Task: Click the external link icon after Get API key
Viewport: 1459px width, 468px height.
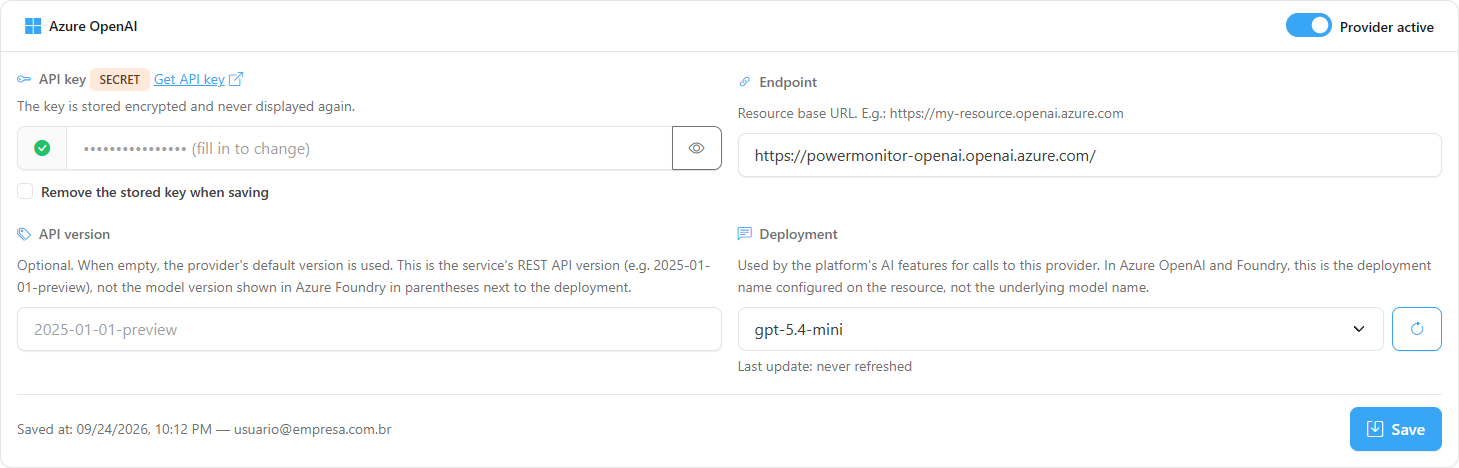Action: pos(236,79)
